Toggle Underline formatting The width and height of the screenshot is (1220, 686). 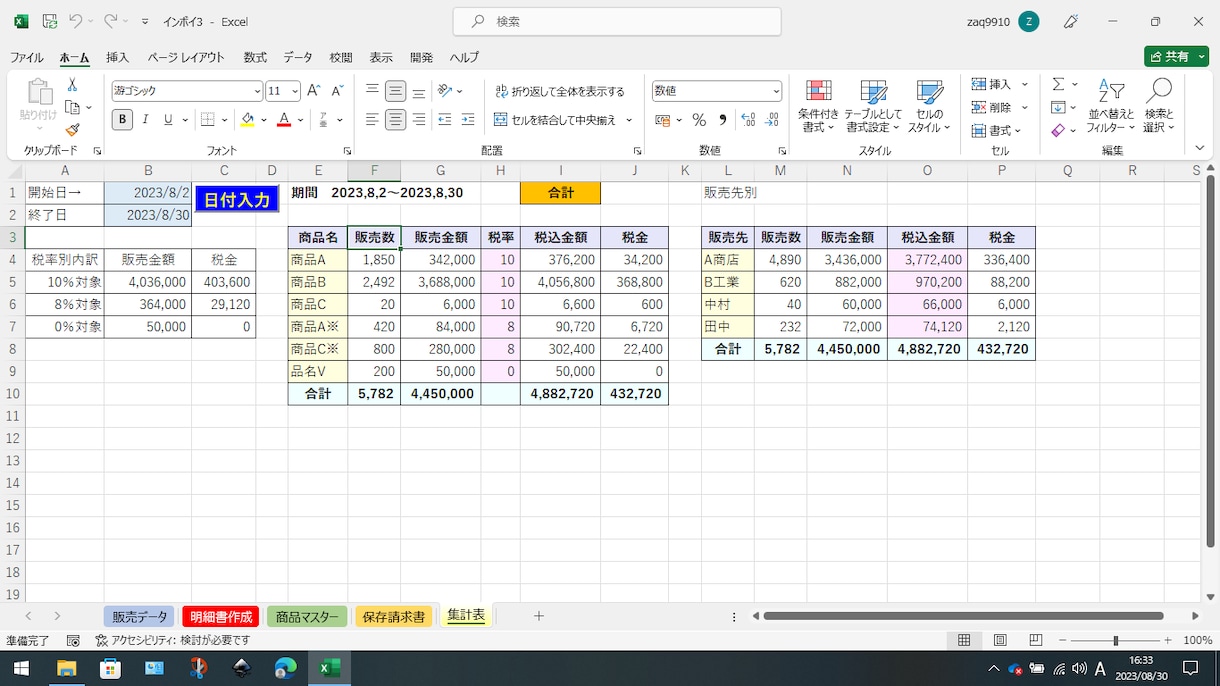(168, 120)
